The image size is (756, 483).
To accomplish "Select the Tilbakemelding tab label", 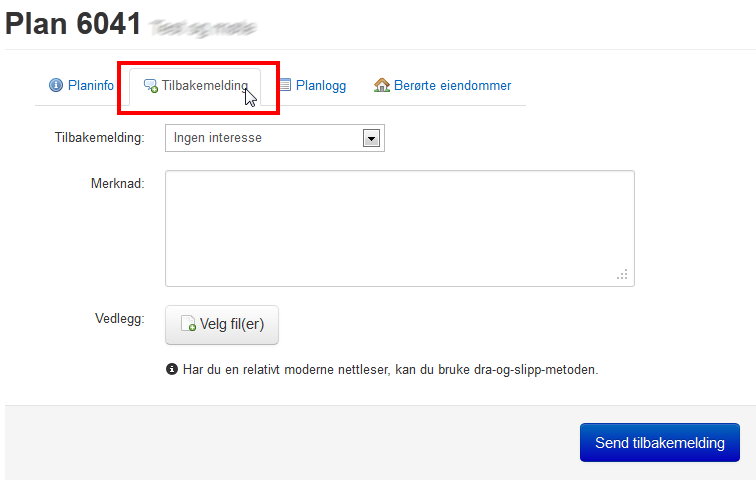I will click(x=204, y=86).
